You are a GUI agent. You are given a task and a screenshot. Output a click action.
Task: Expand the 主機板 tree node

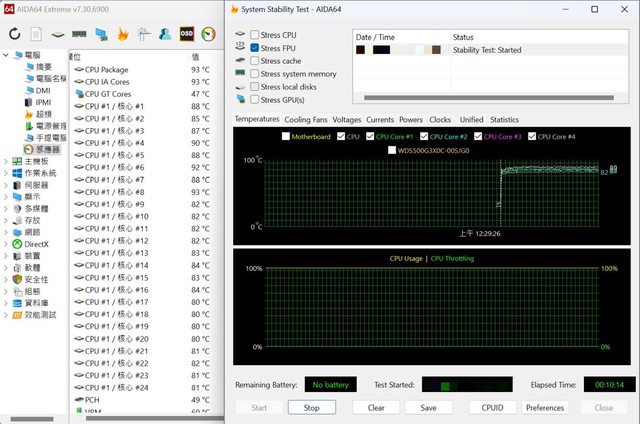coord(6,161)
